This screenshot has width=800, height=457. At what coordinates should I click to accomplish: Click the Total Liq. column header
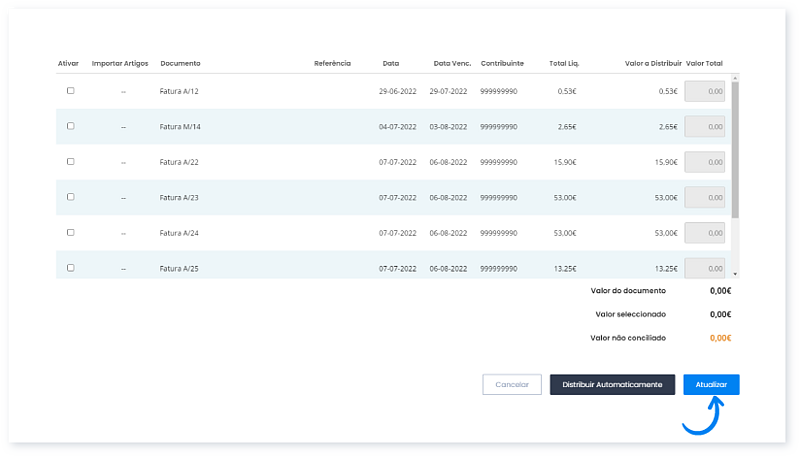pos(565,63)
